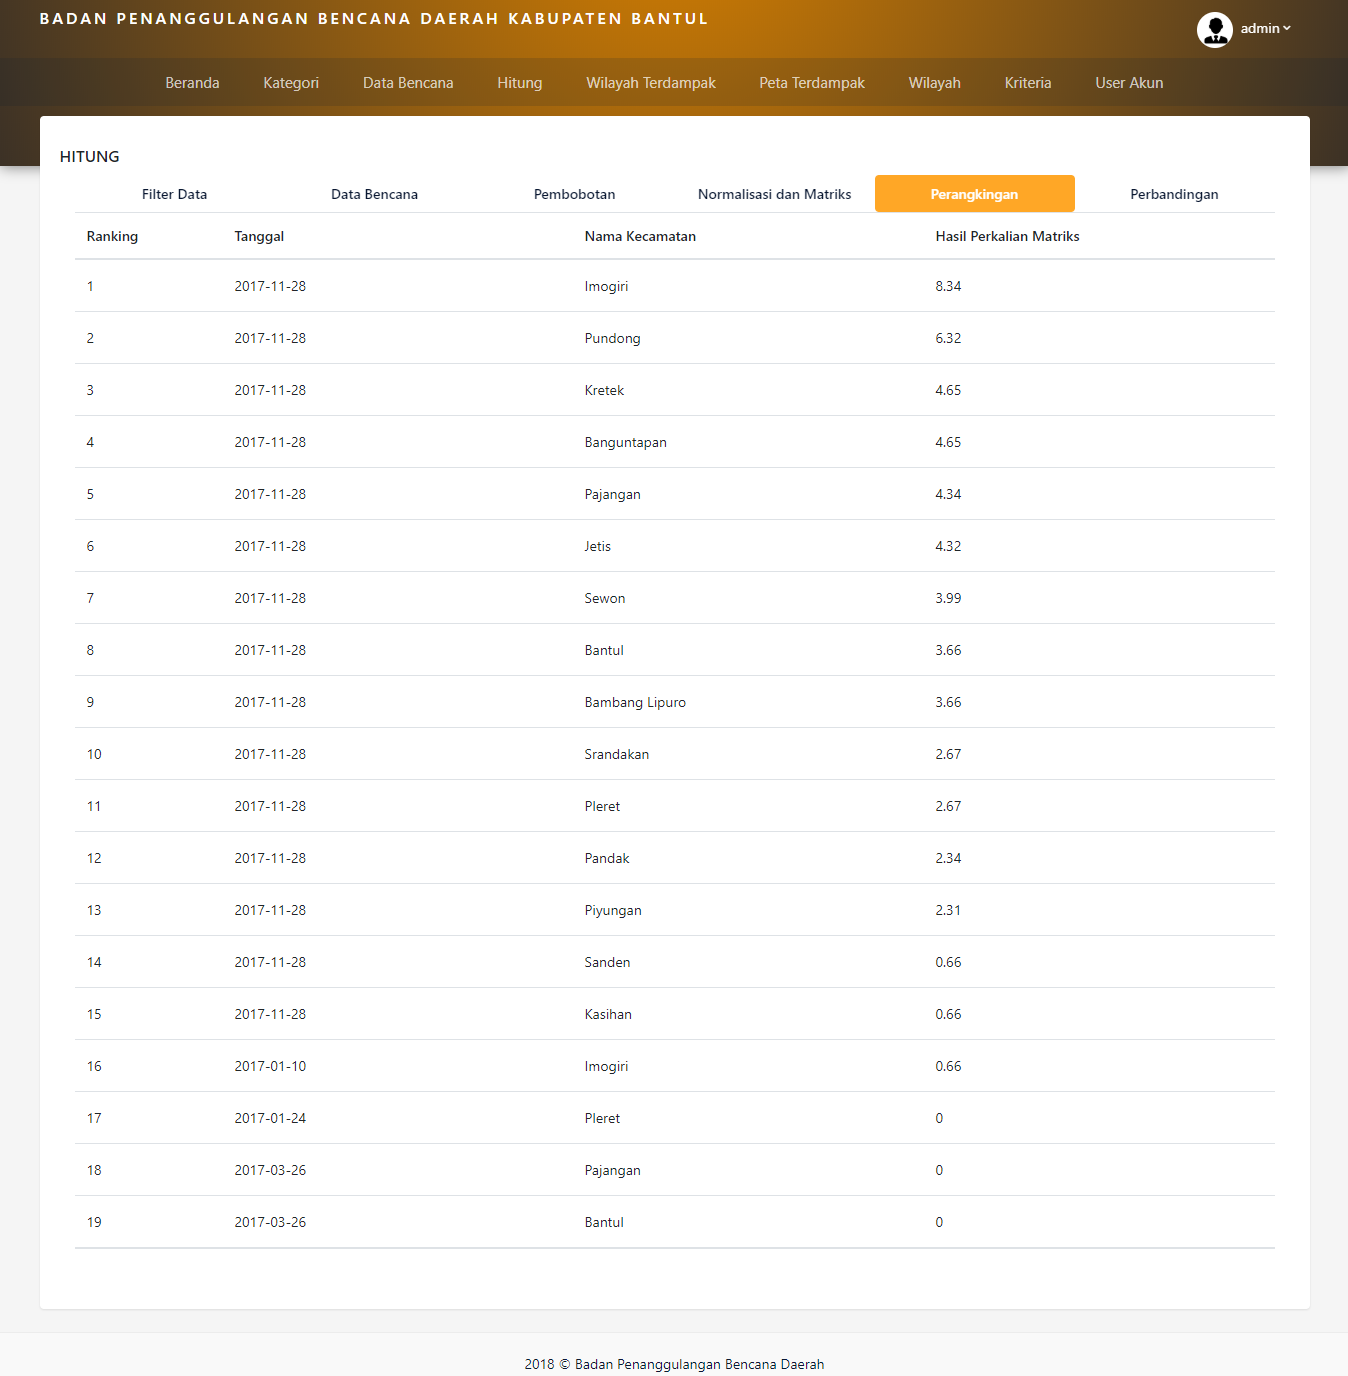
Task: Open Data Bencana in top navigation
Action: (408, 83)
